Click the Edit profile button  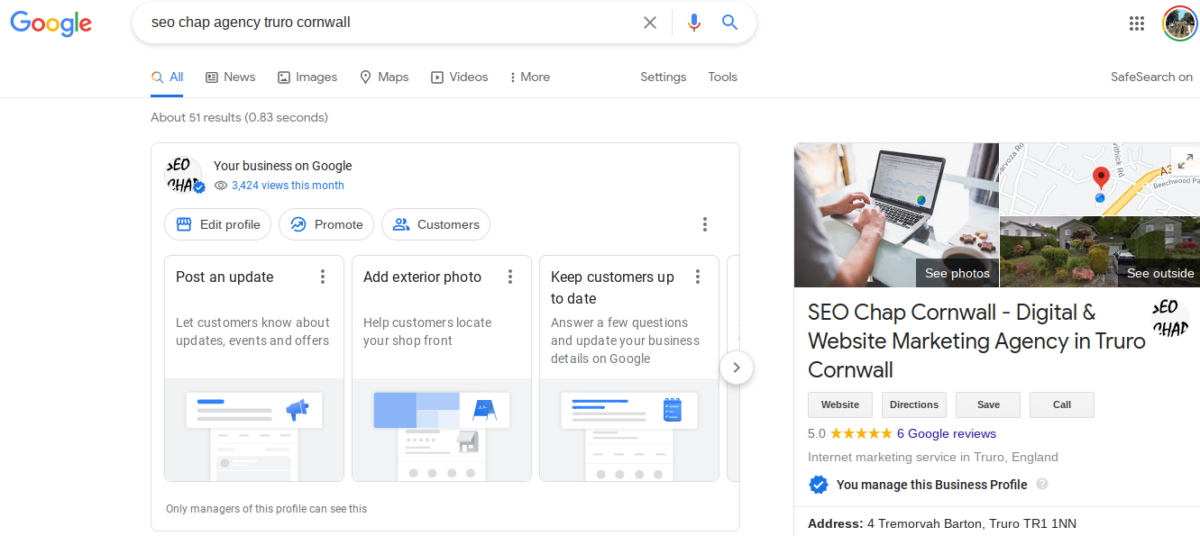218,225
